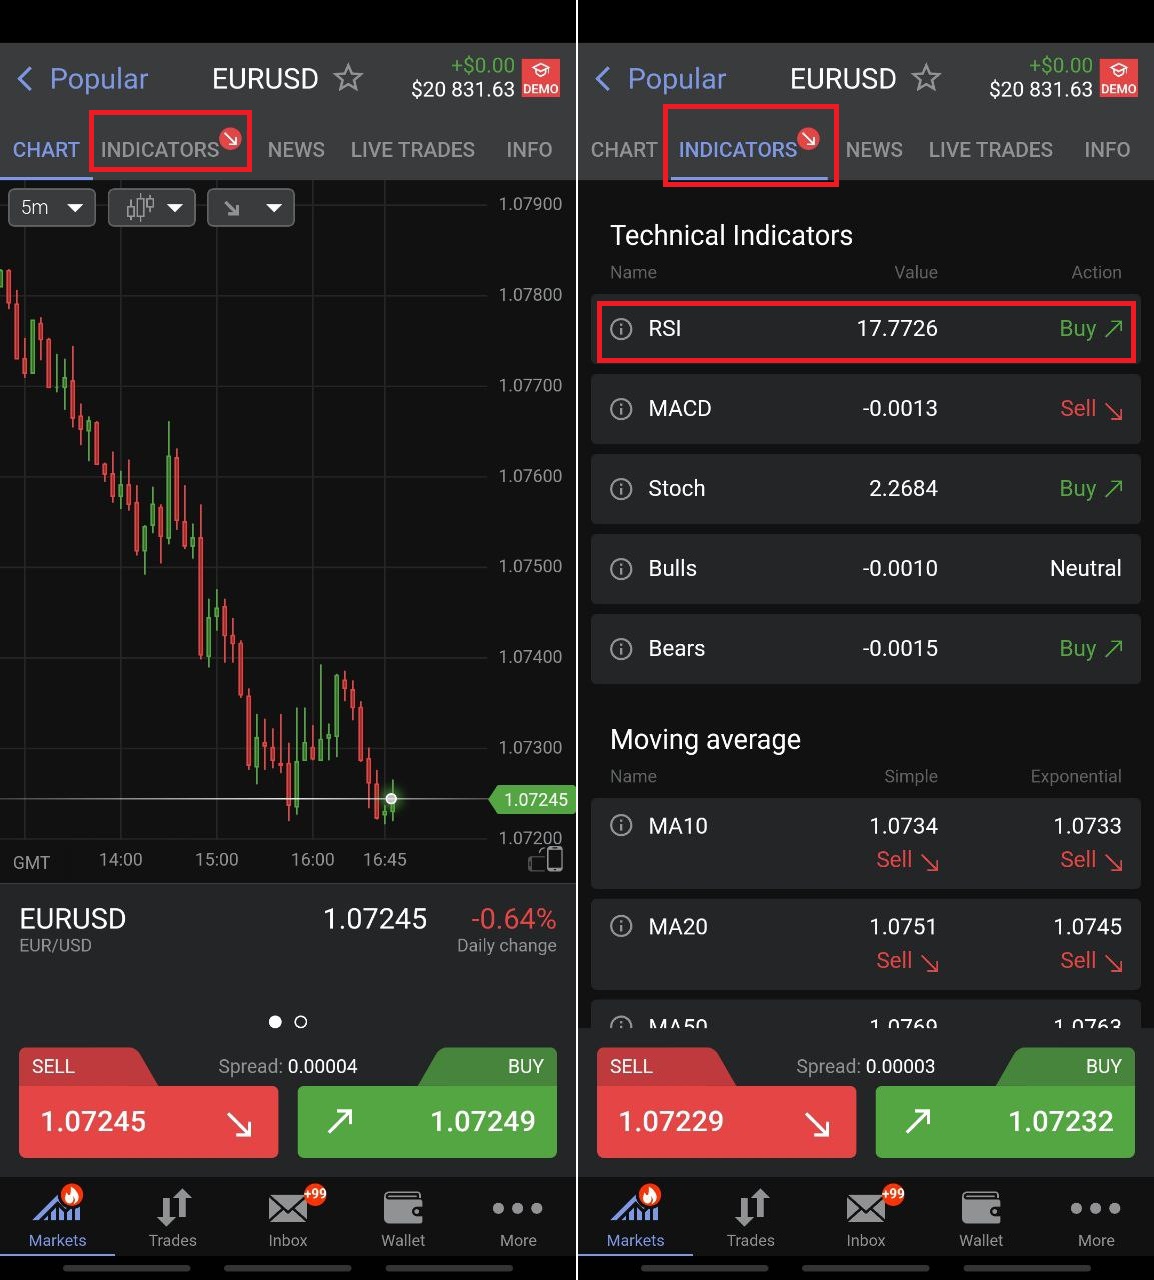The image size is (1154, 1280).
Task: Open the Trades section in bottom navigation
Action: click(x=172, y=1215)
